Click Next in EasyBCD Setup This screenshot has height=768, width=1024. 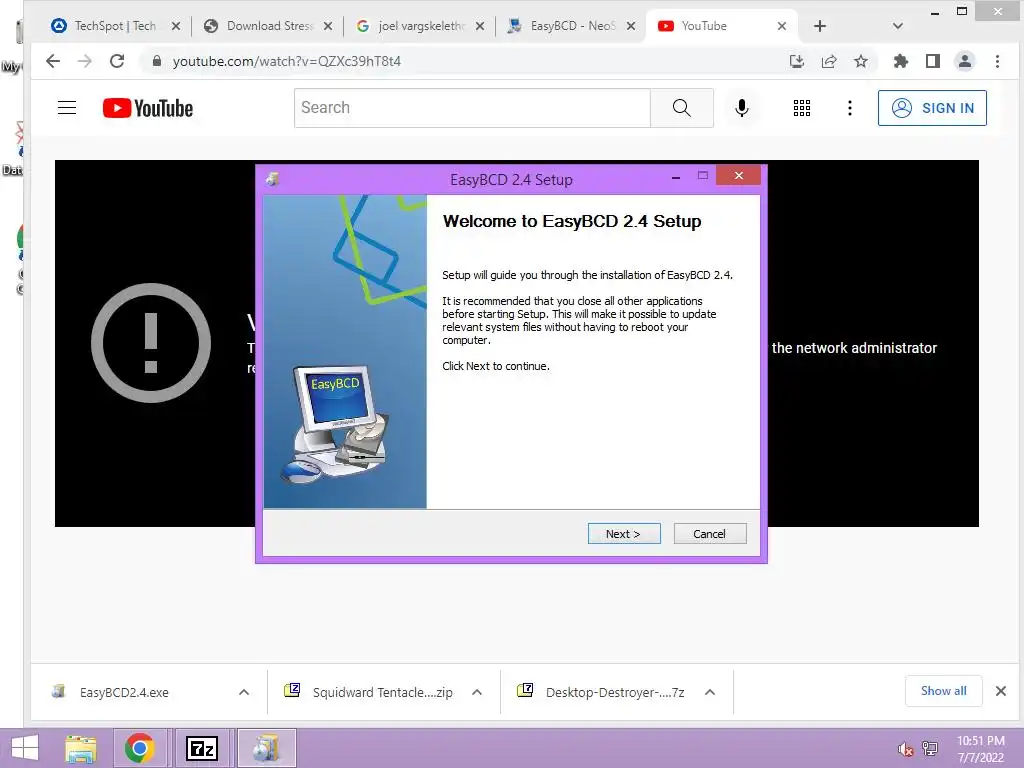coord(624,534)
